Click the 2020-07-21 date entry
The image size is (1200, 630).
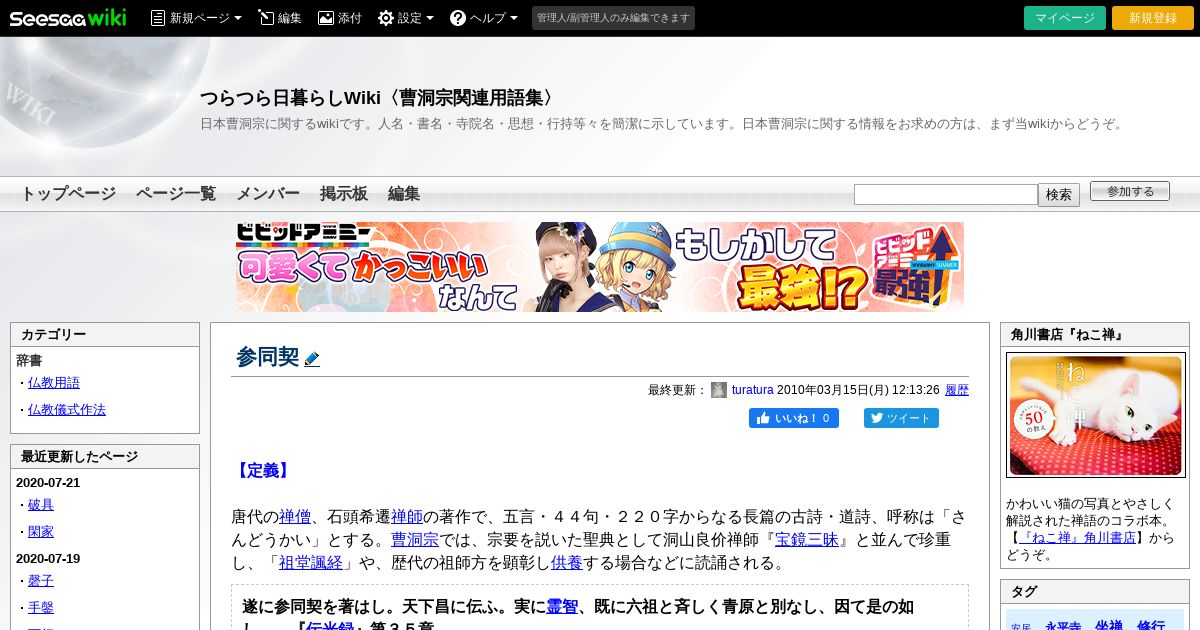[48, 482]
